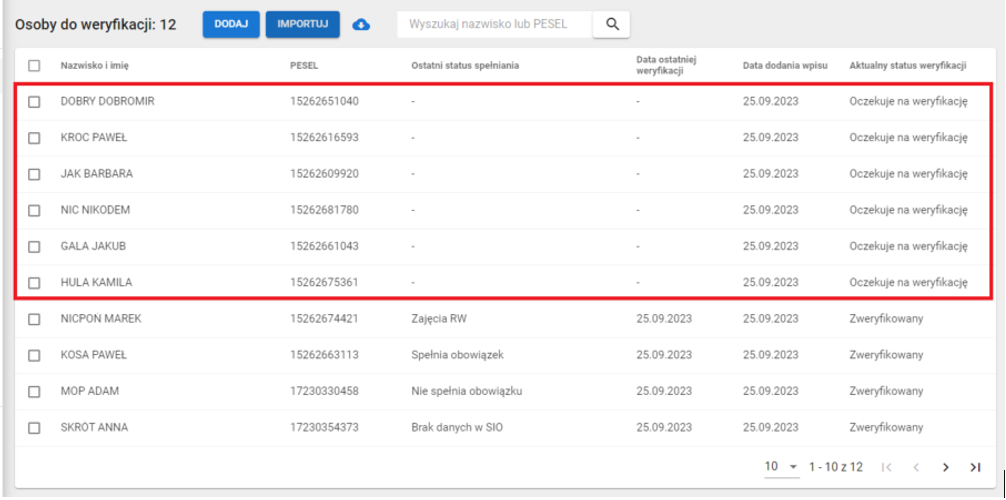This screenshot has height=500, width=1006.
Task: Click the first page arrow
Action: [886, 467]
